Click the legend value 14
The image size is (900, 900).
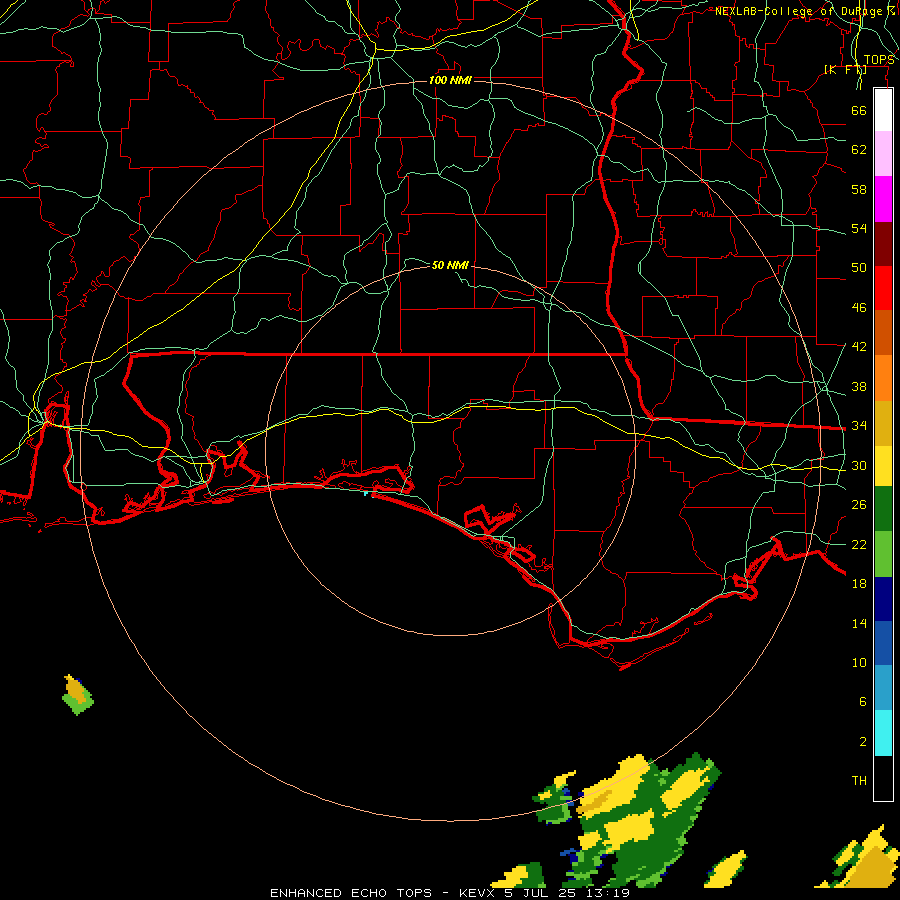(859, 623)
